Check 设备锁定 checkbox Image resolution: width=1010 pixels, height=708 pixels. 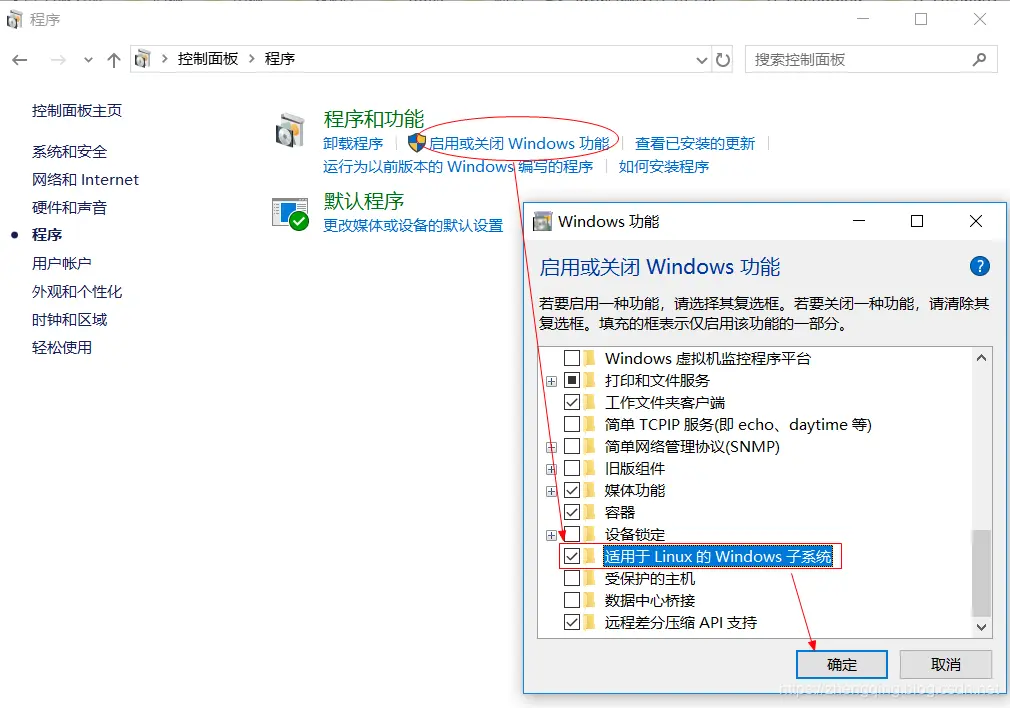[571, 534]
